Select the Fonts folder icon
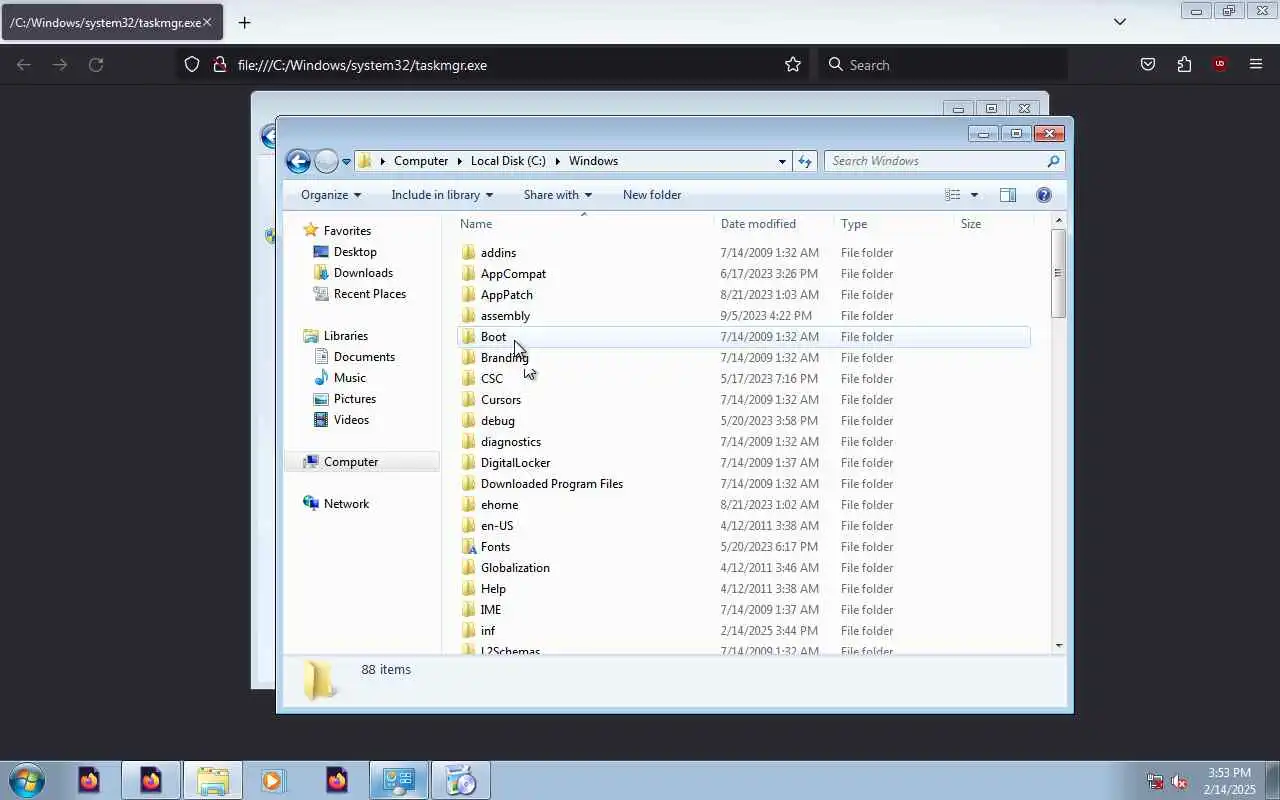This screenshot has height=800, width=1280. click(469, 547)
